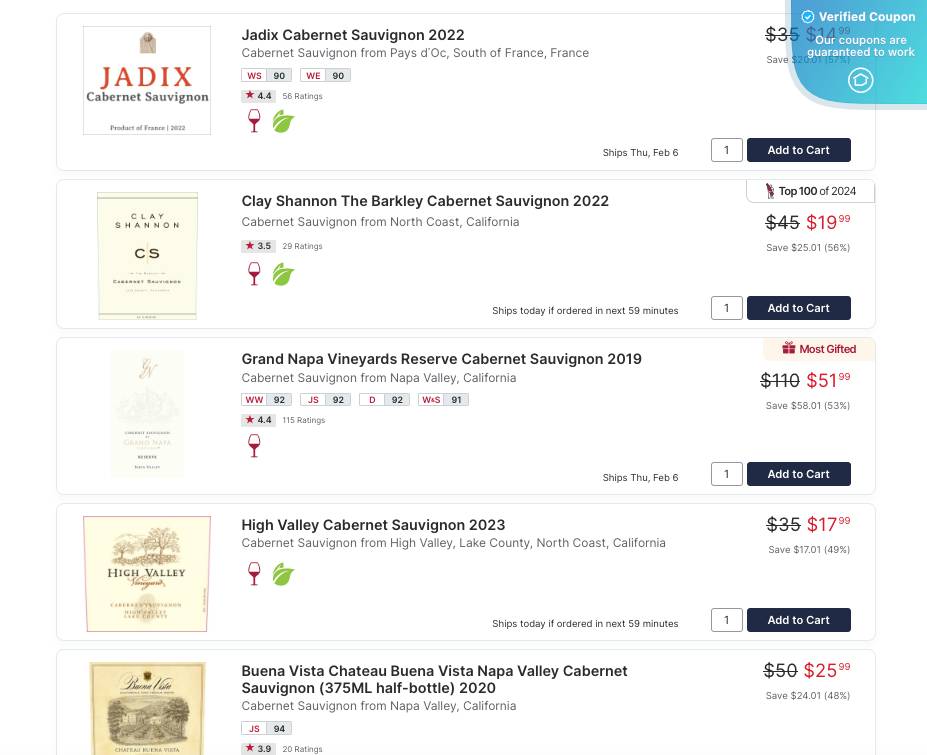
Task: Click the wine glass icon on Grand Napa listing
Action: click(x=254, y=445)
